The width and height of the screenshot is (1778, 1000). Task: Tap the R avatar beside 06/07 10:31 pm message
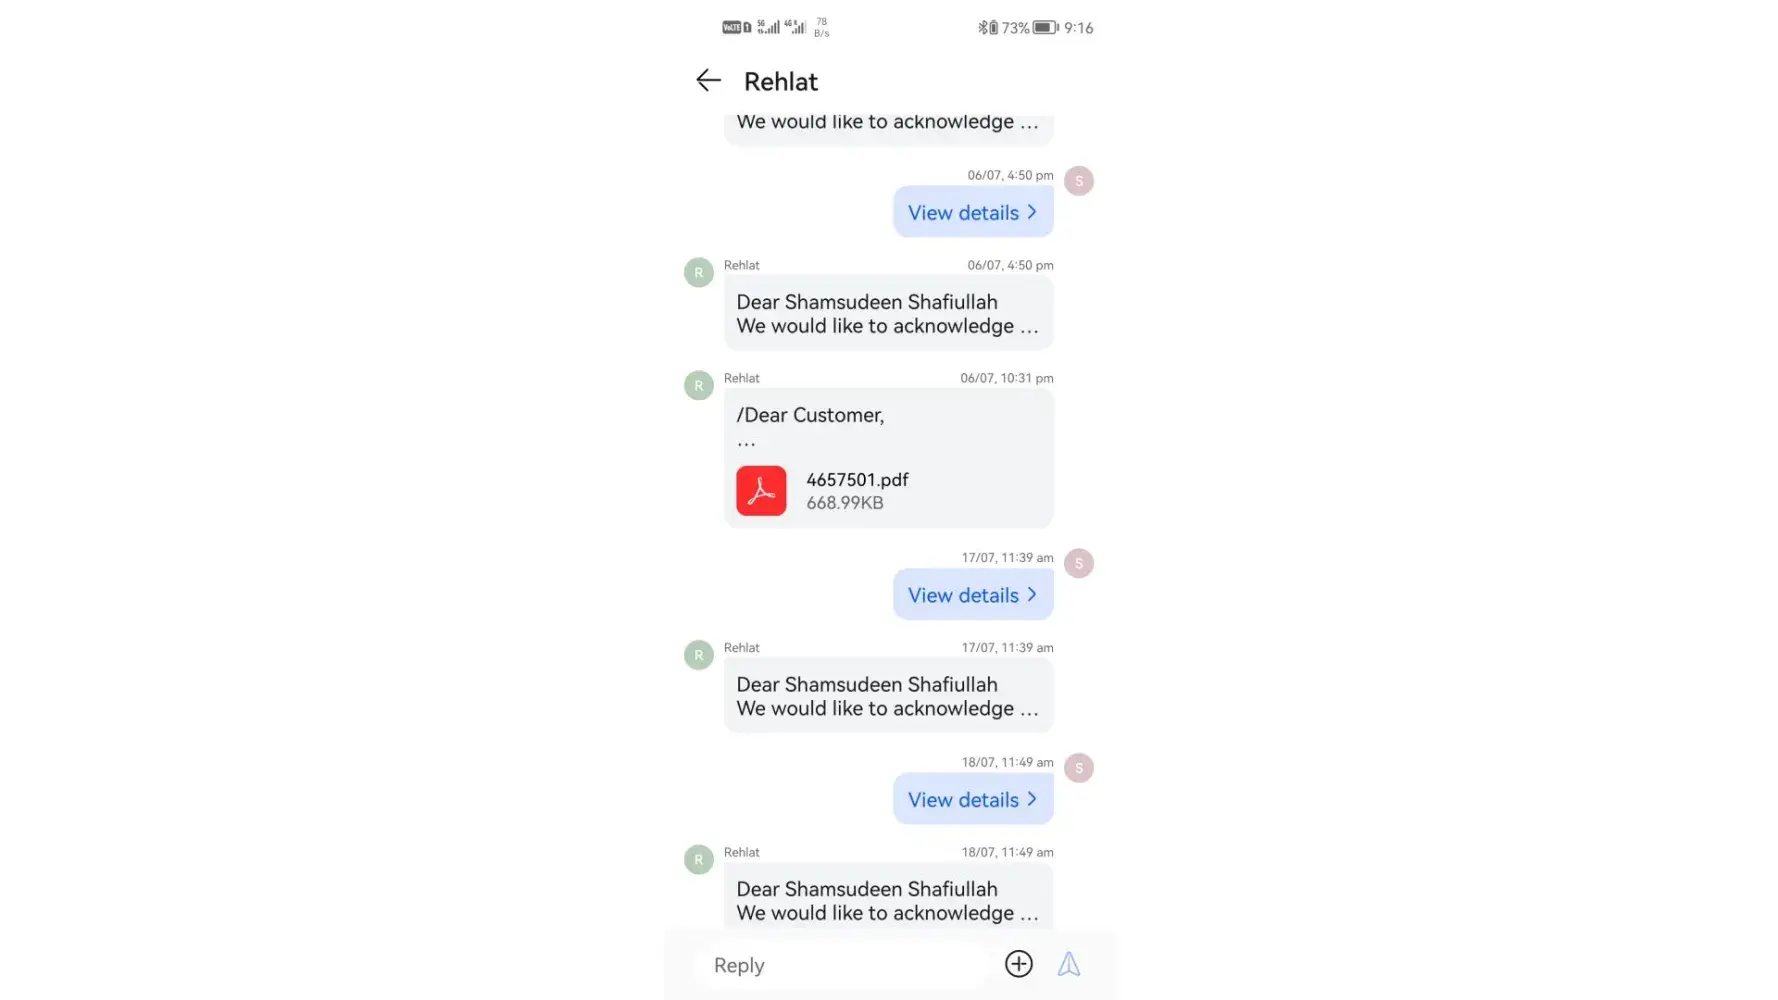pos(698,385)
